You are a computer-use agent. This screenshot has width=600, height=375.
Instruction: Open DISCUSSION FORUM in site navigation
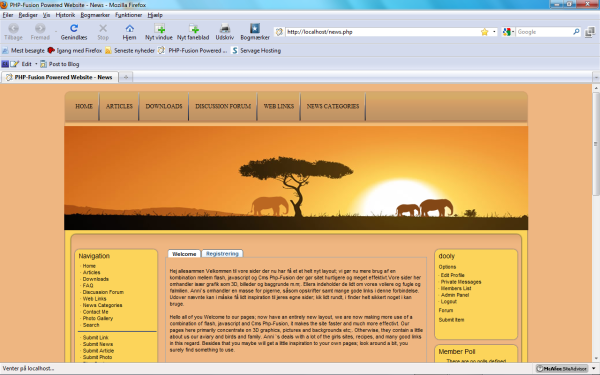point(223,106)
